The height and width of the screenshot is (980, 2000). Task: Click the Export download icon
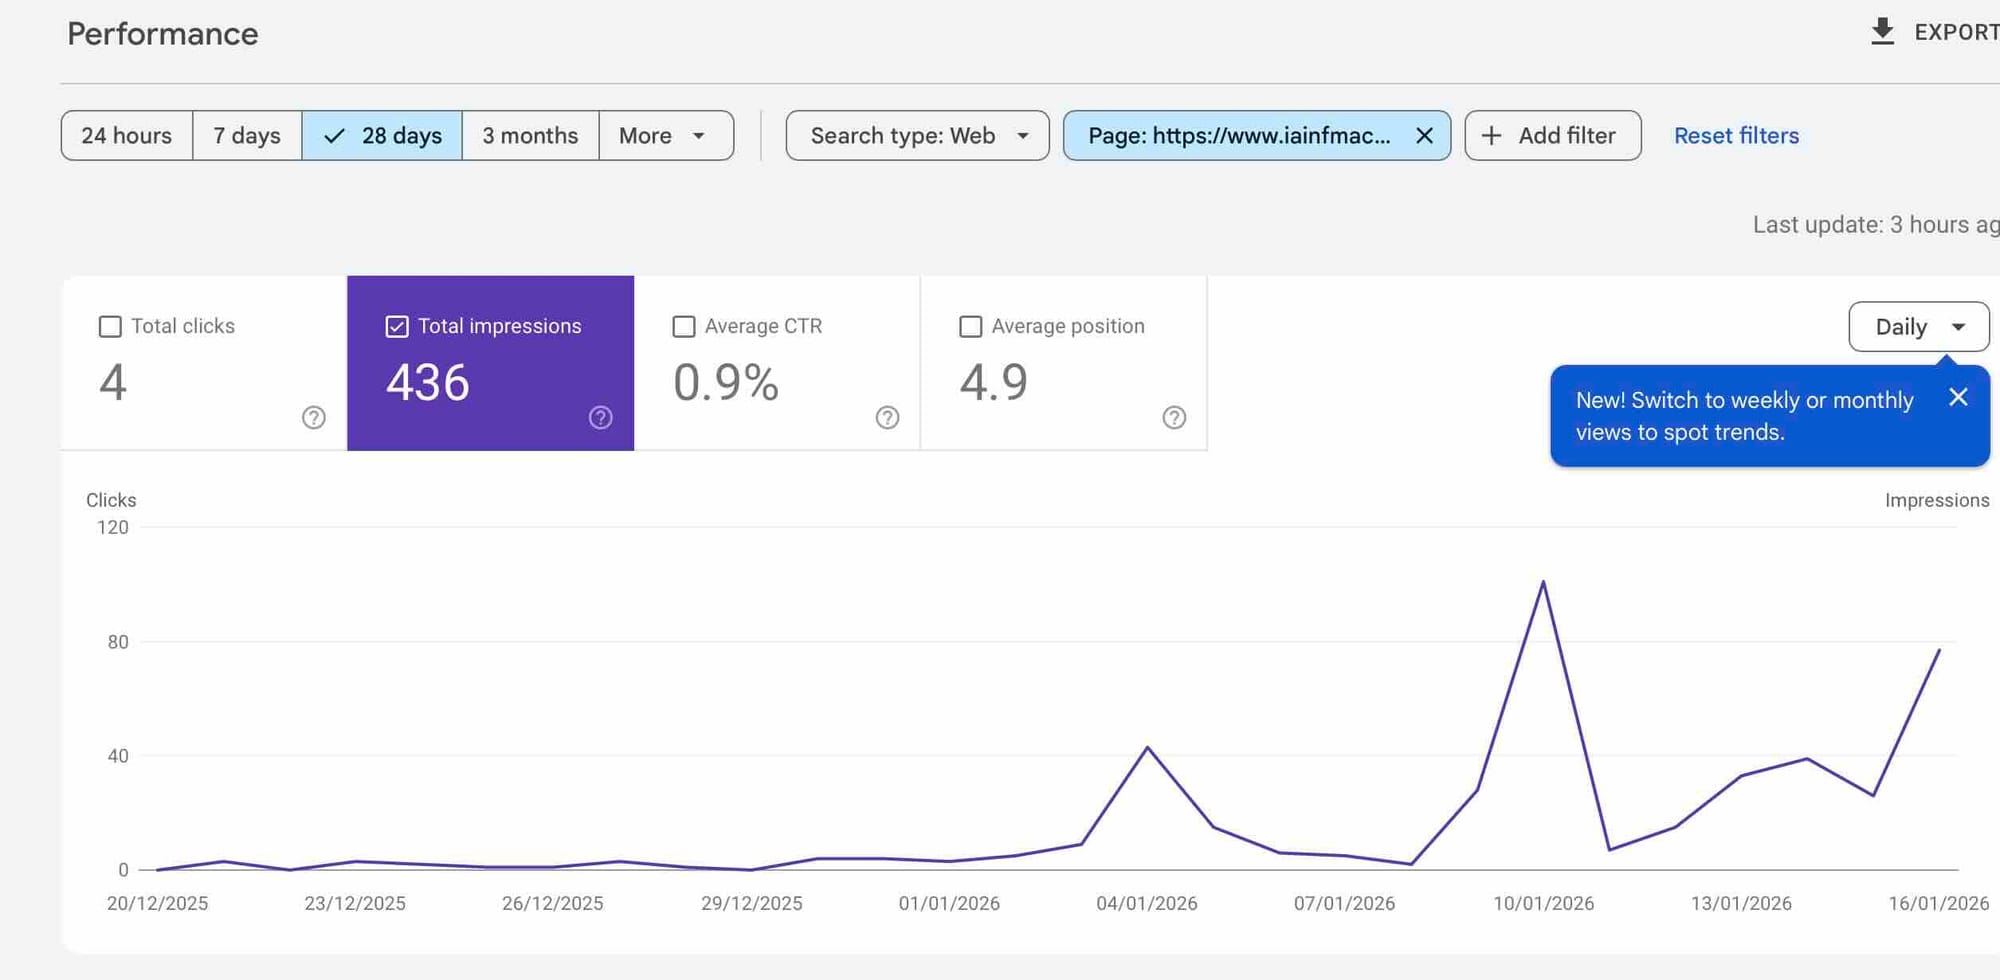[x=1884, y=31]
